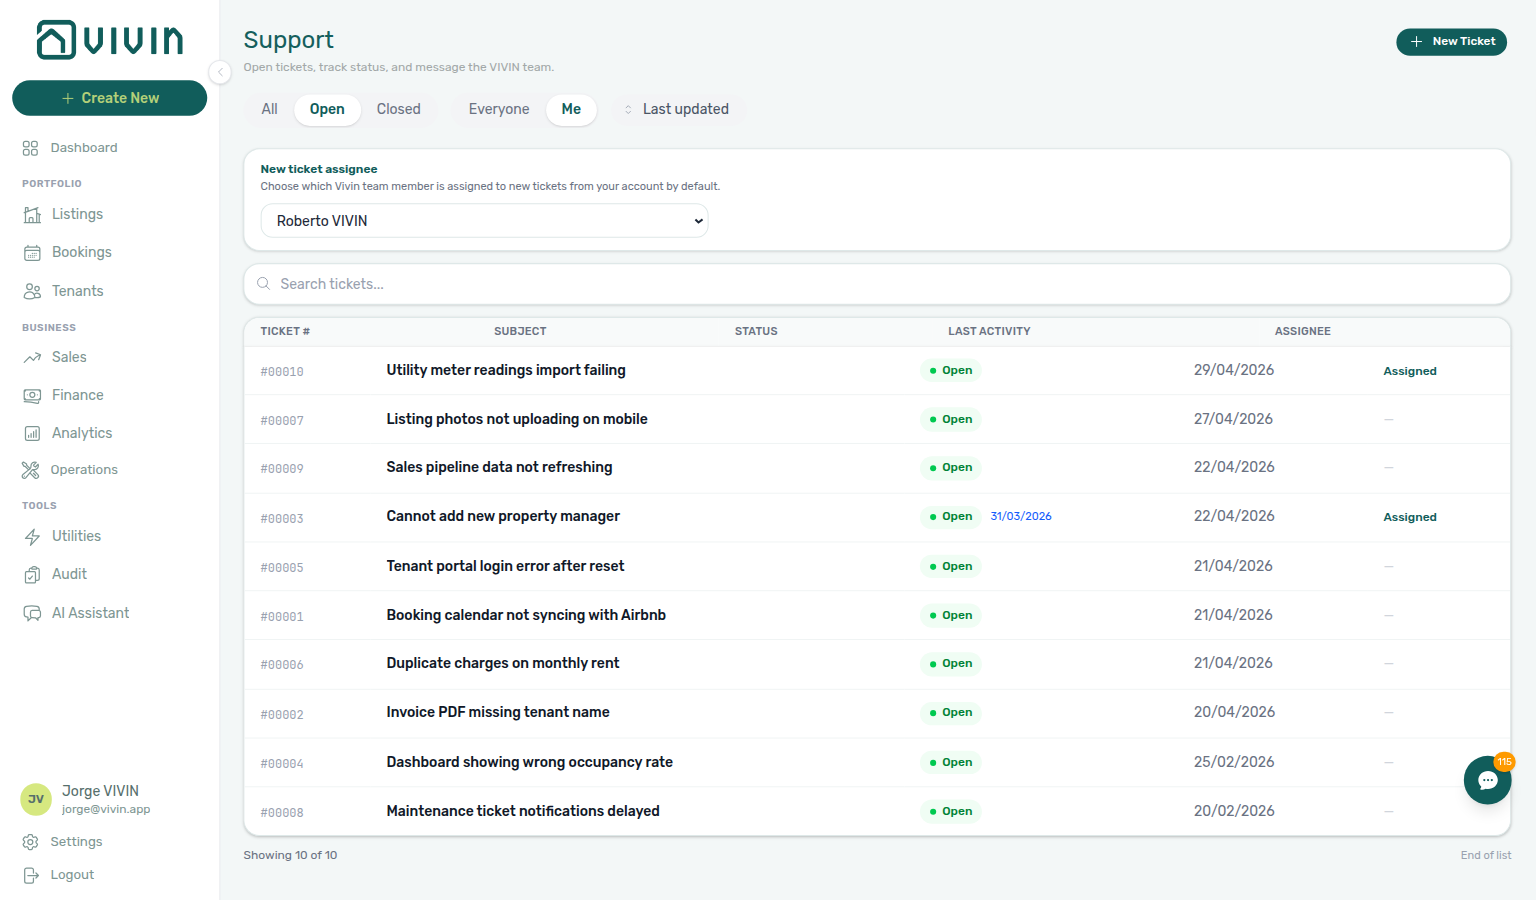Click the TICKET # column header
The width and height of the screenshot is (1536, 900).
click(x=285, y=331)
